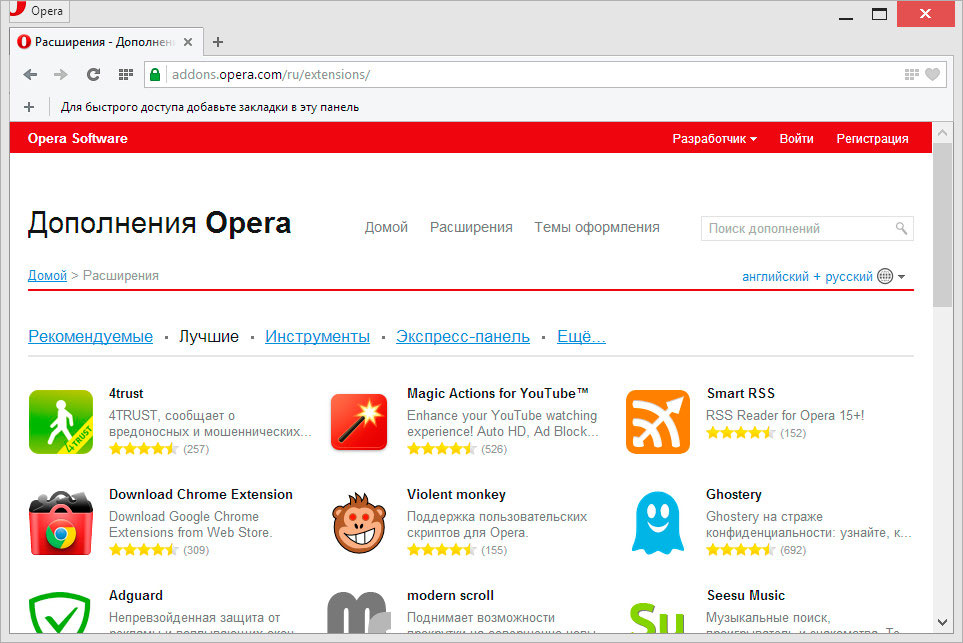Go forward with the forward arrow
Screen dimensions: 963x643
60,74
